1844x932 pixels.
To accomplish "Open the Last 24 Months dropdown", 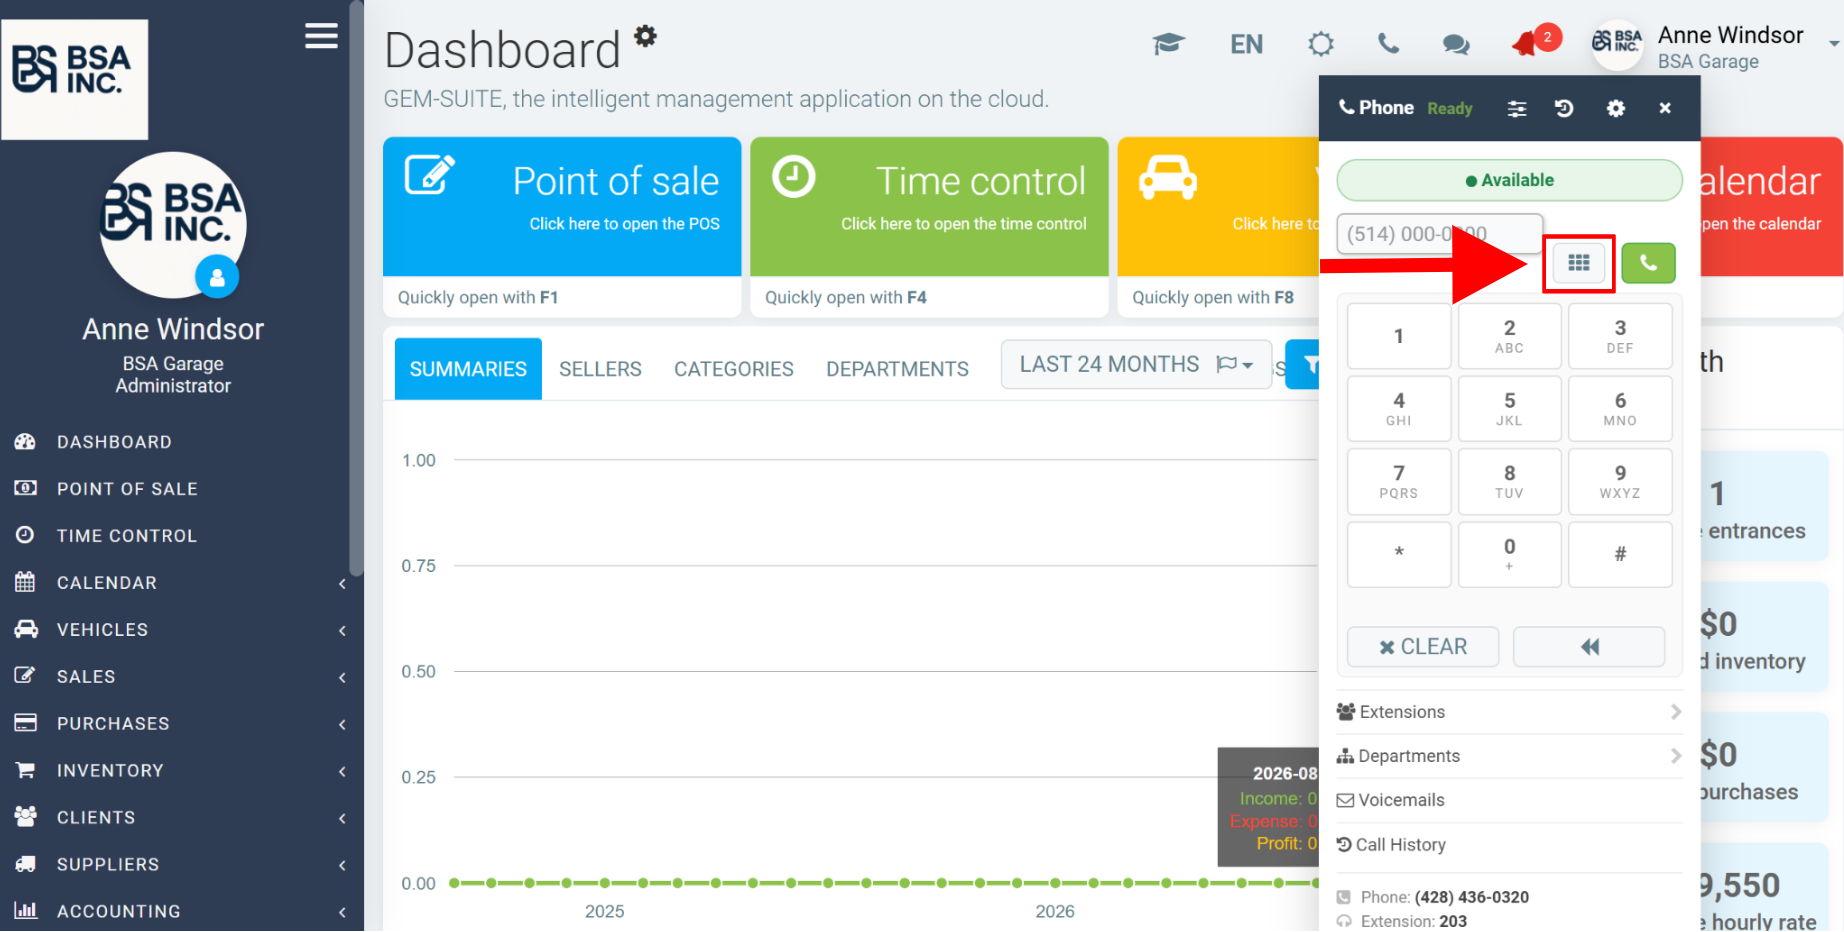I will click(1136, 365).
